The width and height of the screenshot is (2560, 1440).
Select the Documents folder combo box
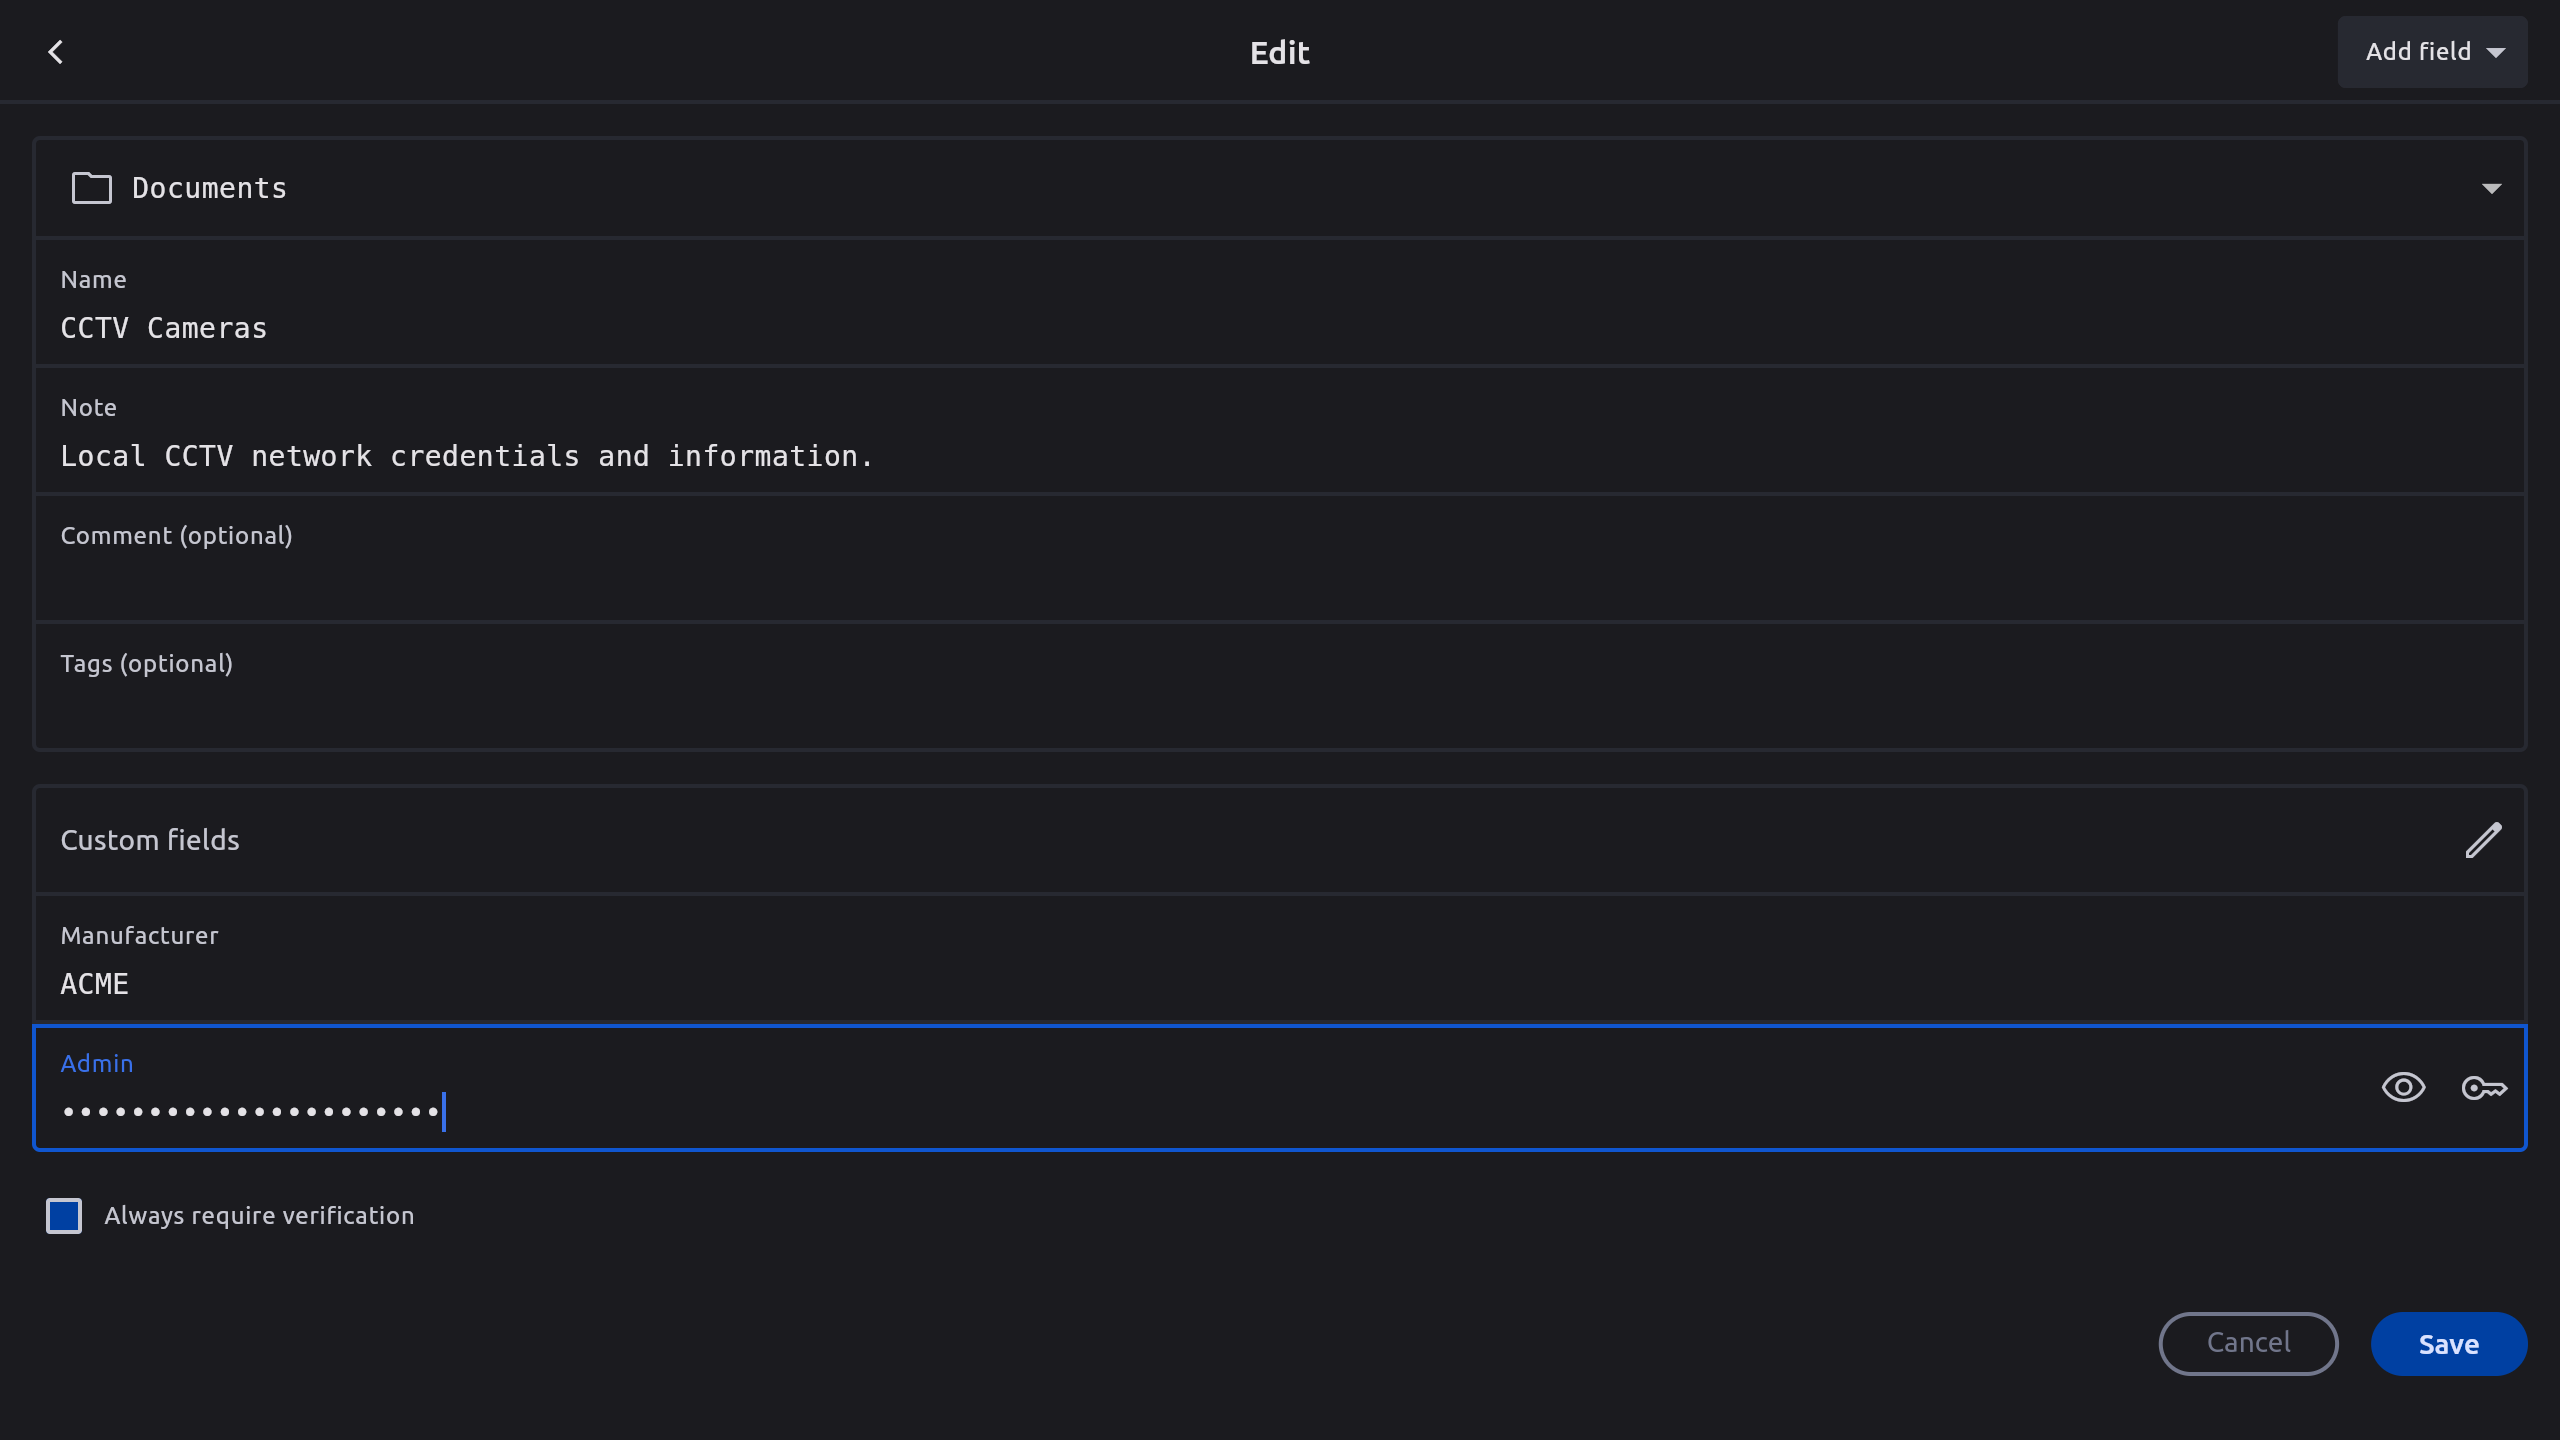[x=1200, y=188]
